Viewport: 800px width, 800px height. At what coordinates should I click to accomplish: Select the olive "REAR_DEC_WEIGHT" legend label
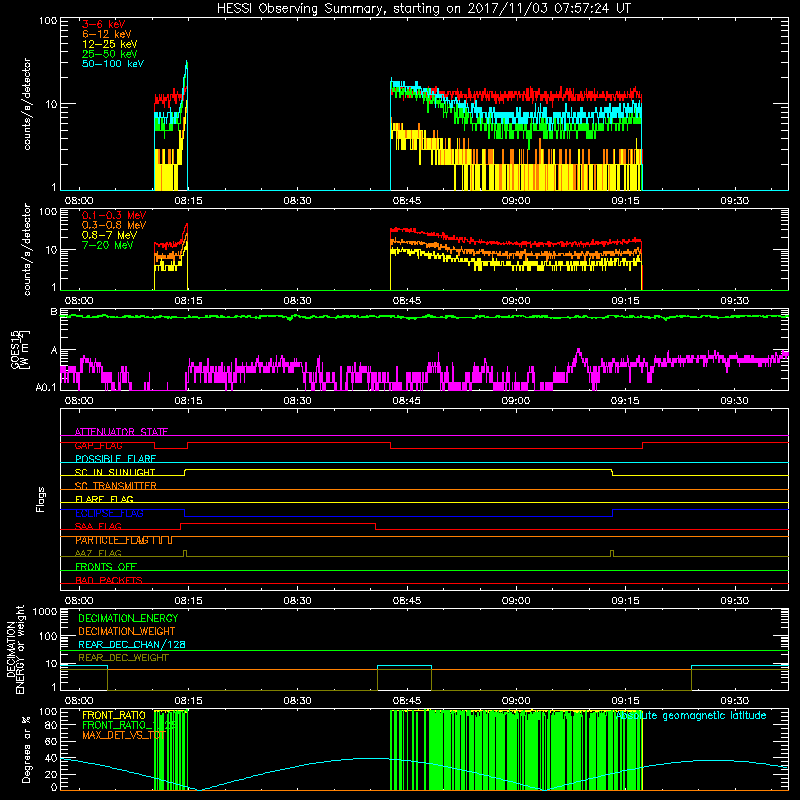[123, 658]
